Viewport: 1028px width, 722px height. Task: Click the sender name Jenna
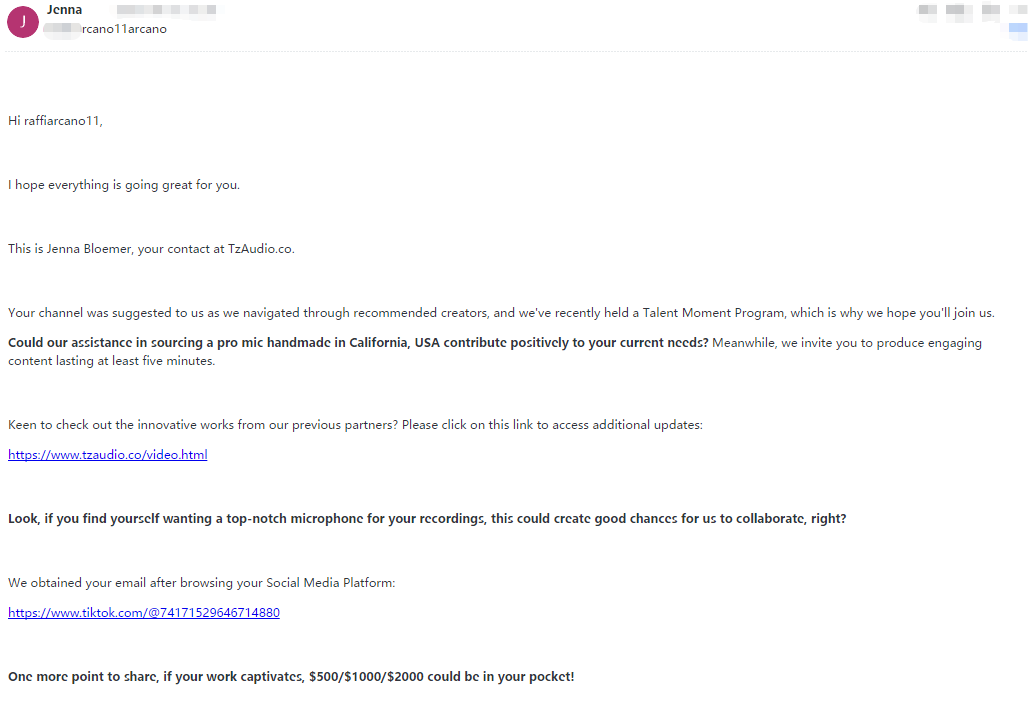click(x=64, y=10)
